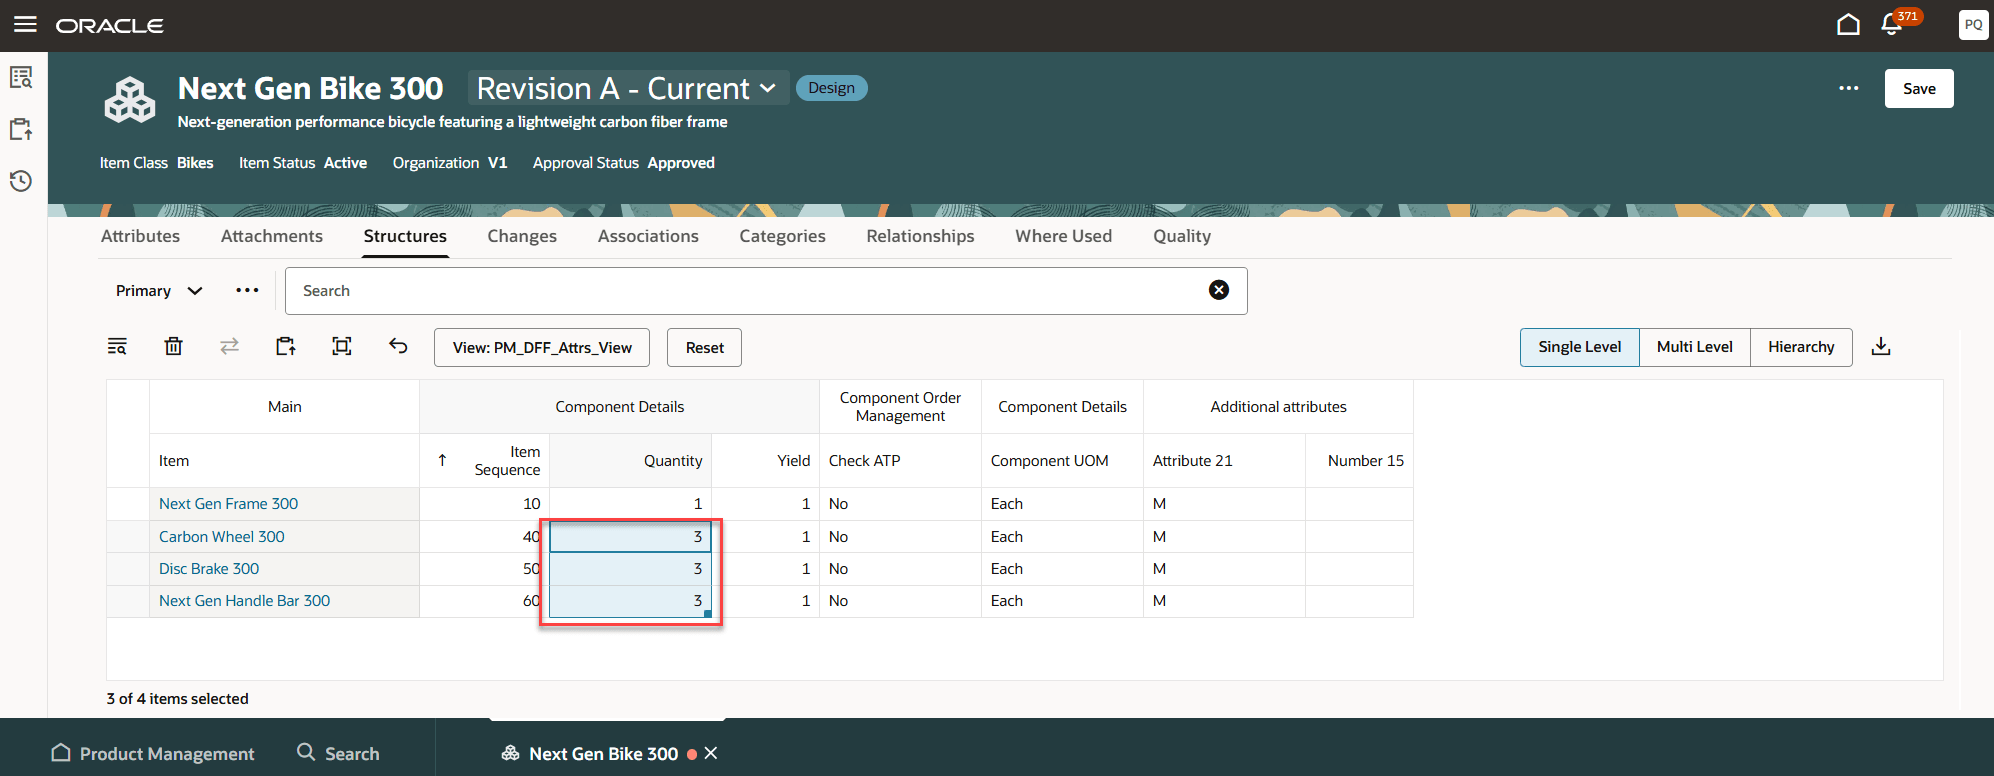The height and width of the screenshot is (776, 1994).
Task: Go to the Home icon
Action: point(1848,24)
